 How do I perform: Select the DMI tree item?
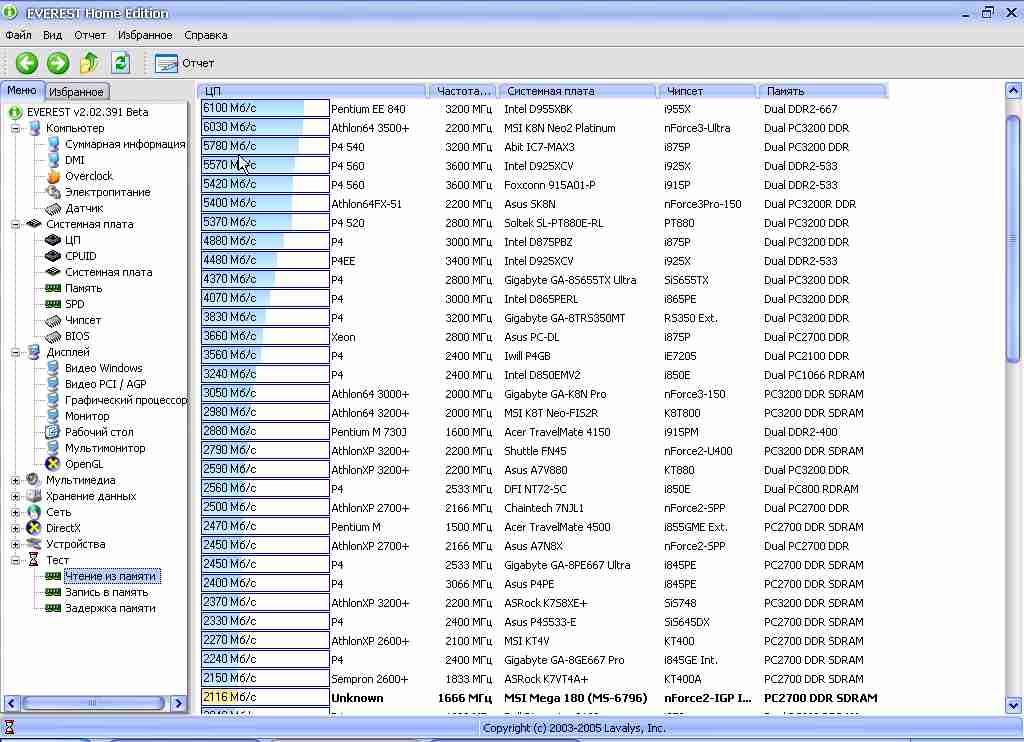click(74, 160)
